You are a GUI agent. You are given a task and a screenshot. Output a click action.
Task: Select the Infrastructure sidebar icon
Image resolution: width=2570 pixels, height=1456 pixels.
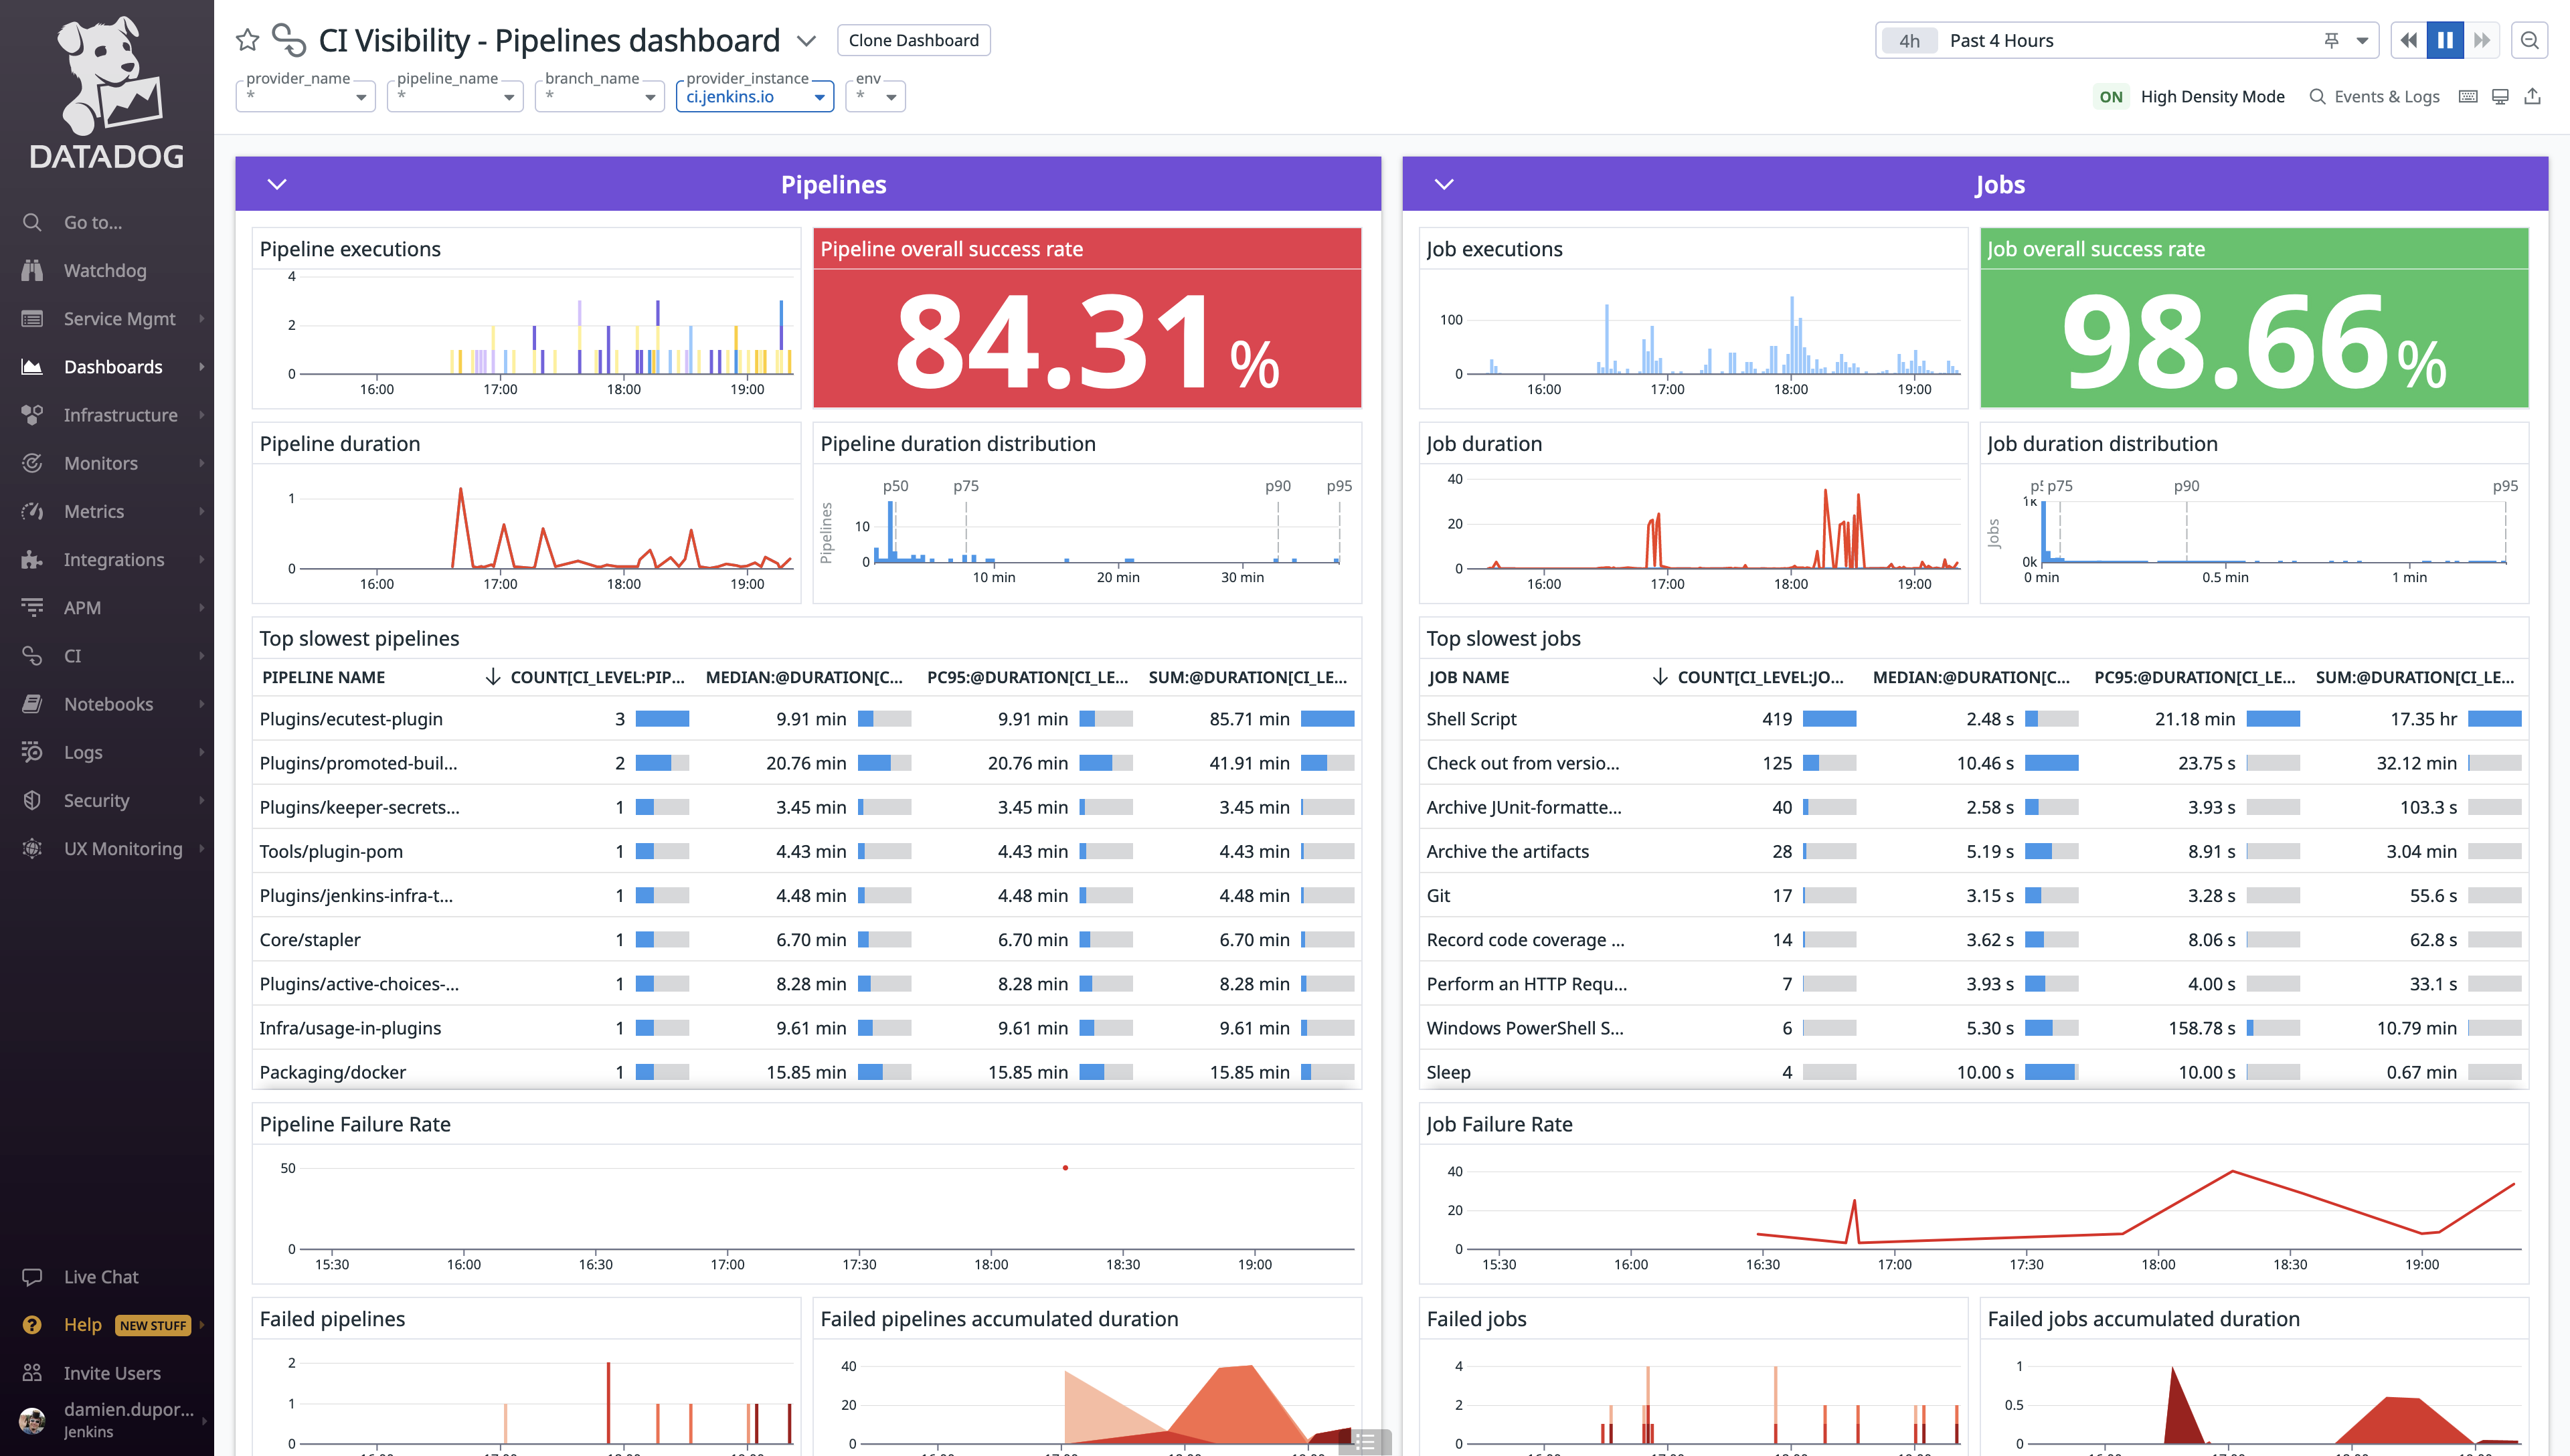[x=32, y=414]
